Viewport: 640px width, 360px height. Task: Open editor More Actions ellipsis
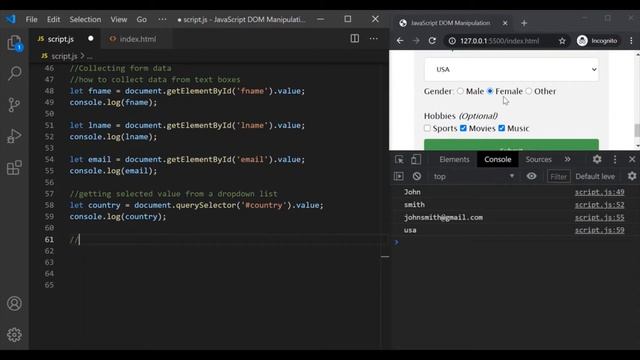373,38
